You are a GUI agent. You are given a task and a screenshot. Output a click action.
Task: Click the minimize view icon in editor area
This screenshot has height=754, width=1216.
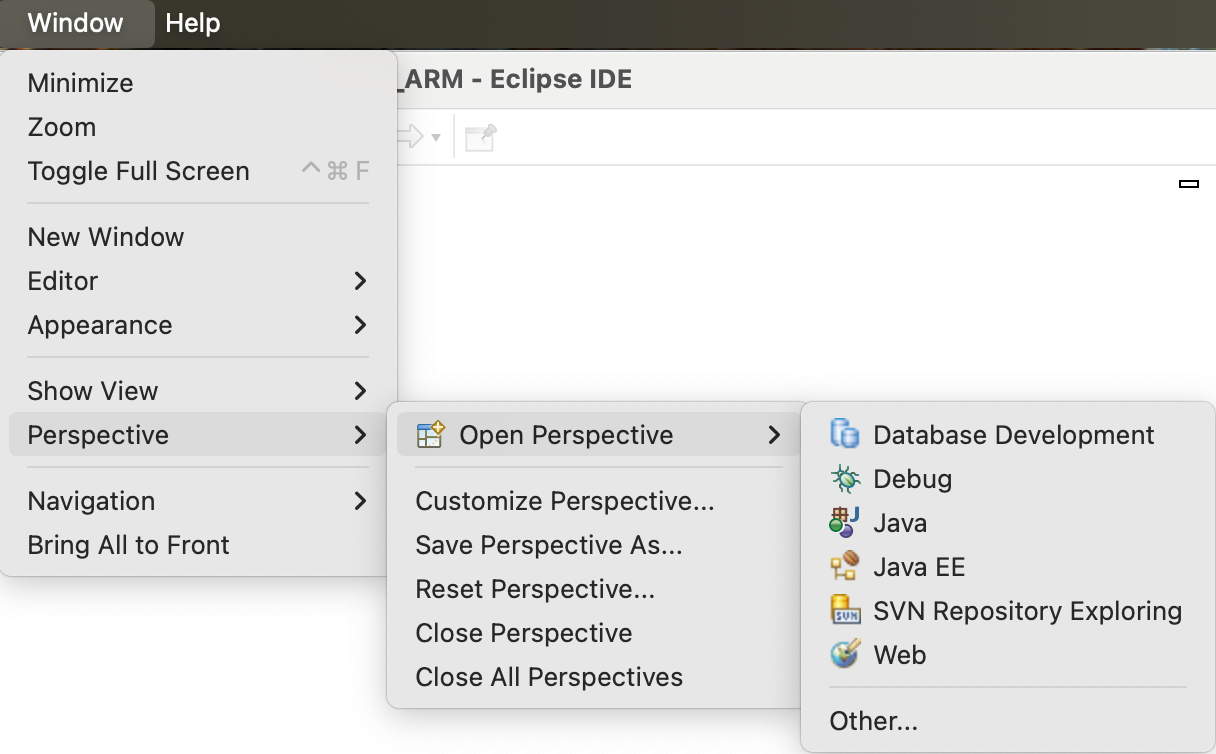pyautogui.click(x=1189, y=184)
